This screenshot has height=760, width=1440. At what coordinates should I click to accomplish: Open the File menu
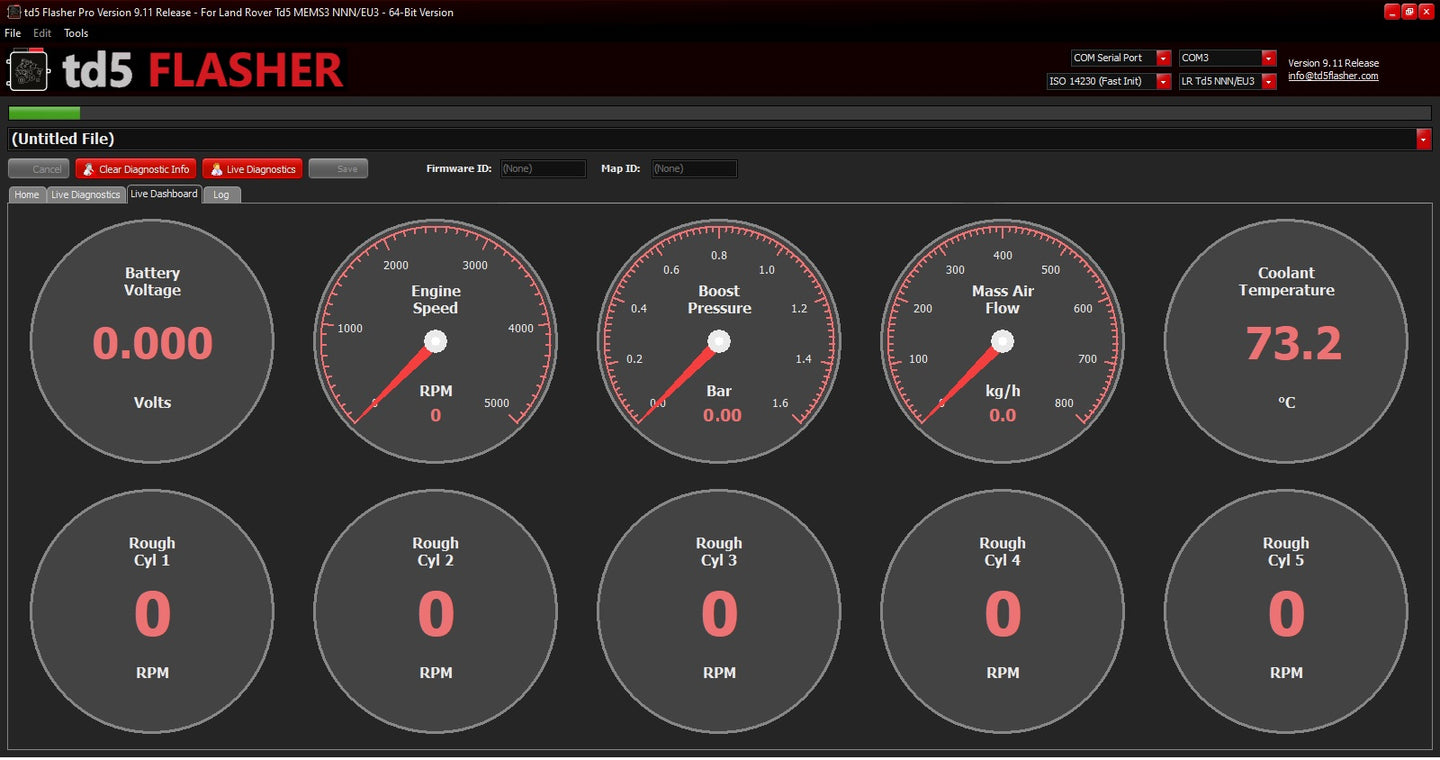coord(13,33)
